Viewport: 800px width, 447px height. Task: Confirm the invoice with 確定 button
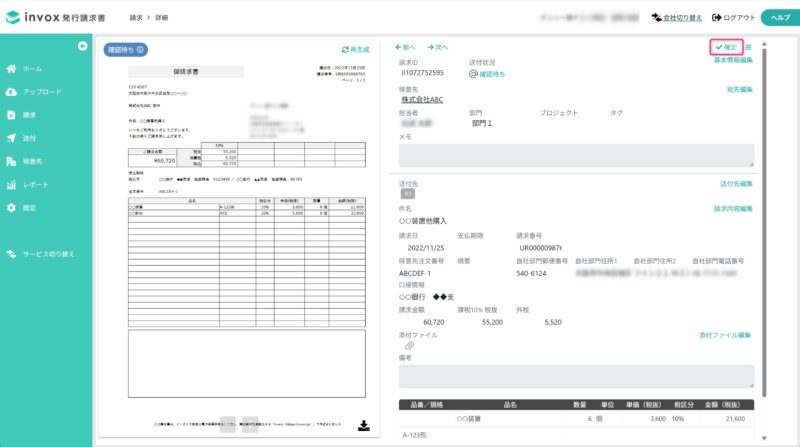(x=726, y=47)
